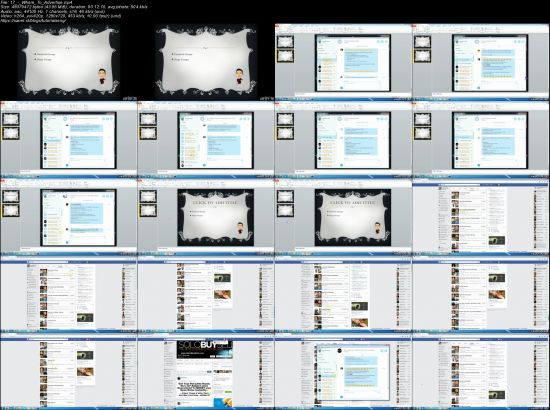The height and width of the screenshot is (410, 550).
Task: Click the Video codec info line
Action: point(61,16)
